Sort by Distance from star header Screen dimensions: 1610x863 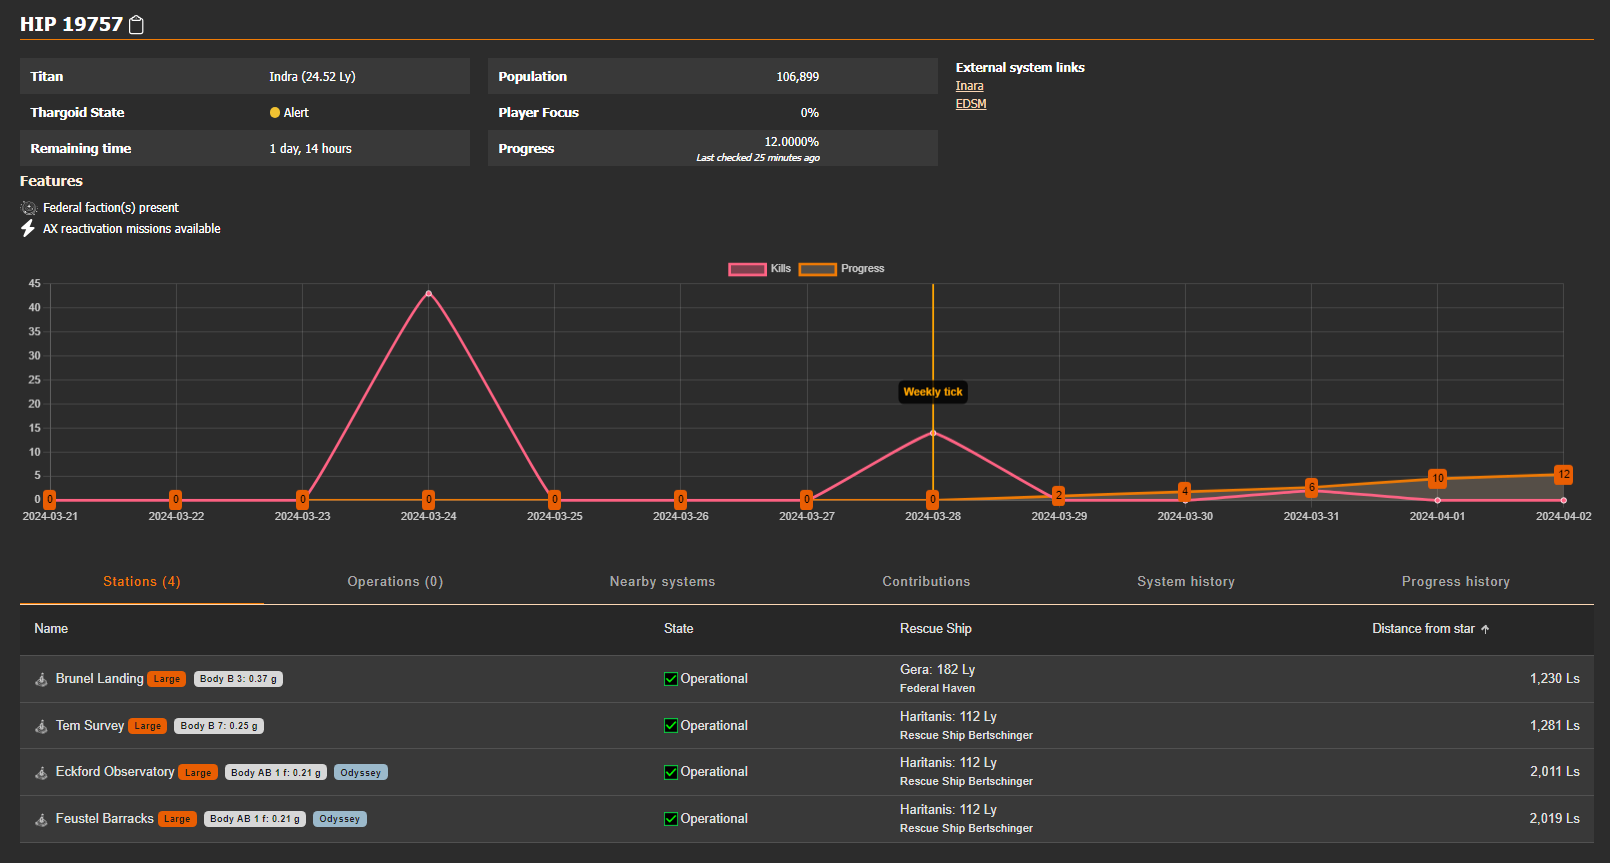(1423, 629)
